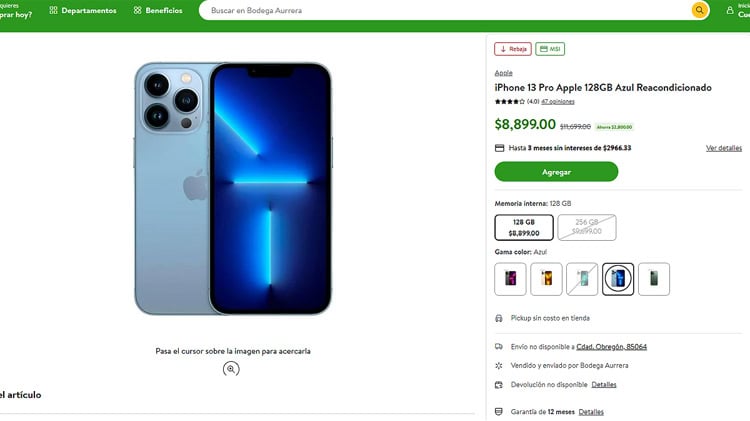Select the crossed-out 256 GB memory option

(587, 227)
